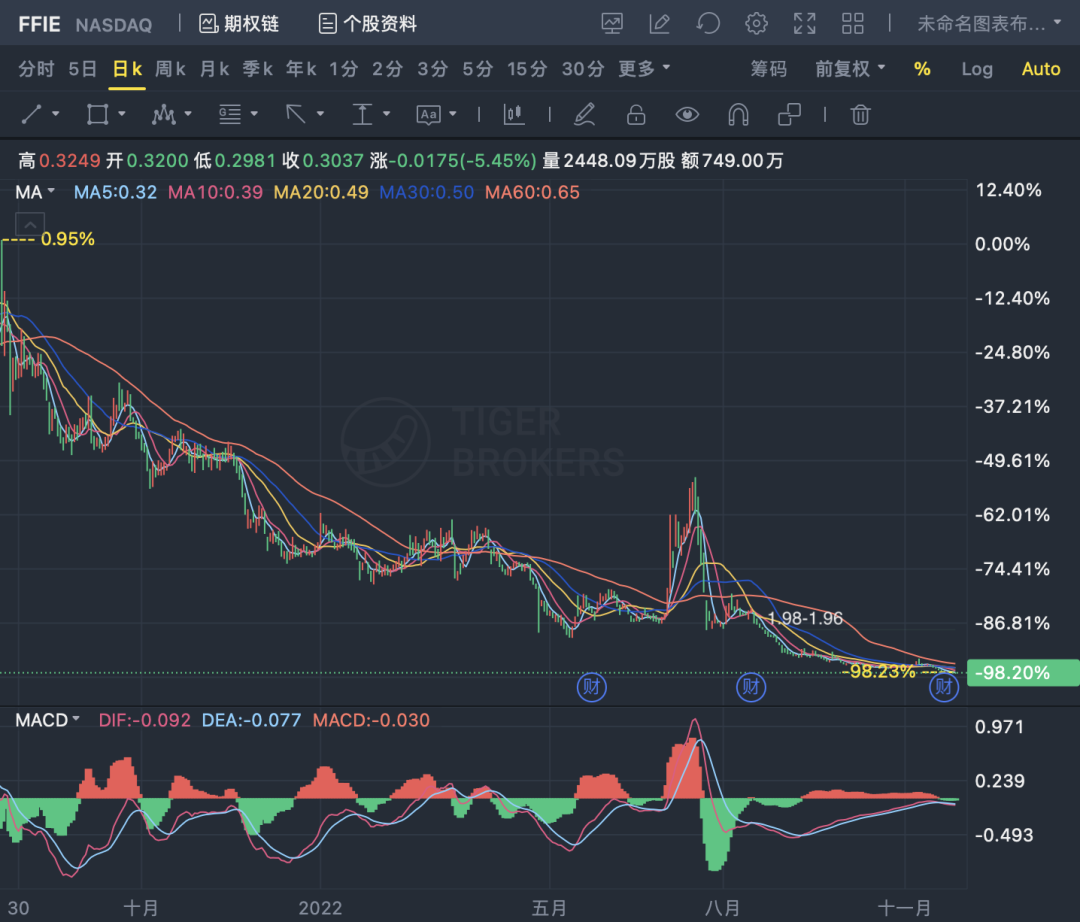Switch to 周k weekly chart tab
Viewport: 1080px width, 922px height.
pyautogui.click(x=170, y=69)
